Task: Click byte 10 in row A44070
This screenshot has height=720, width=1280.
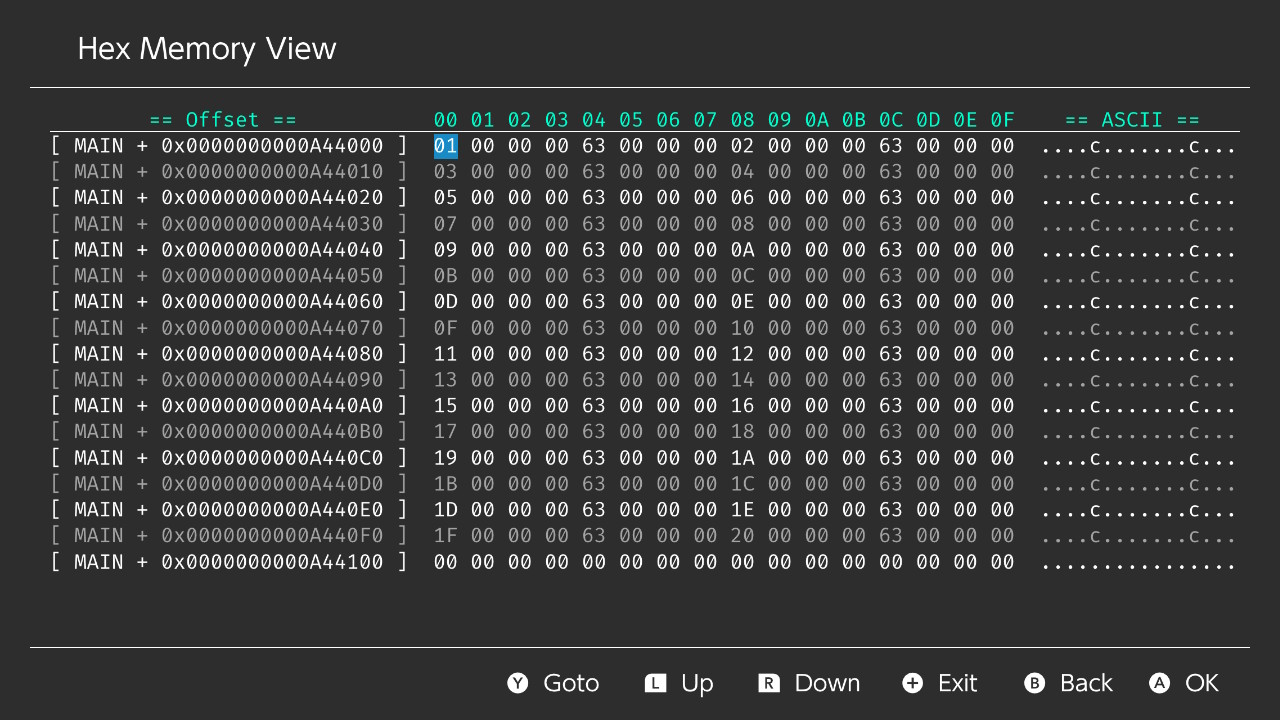Action: click(x=742, y=328)
